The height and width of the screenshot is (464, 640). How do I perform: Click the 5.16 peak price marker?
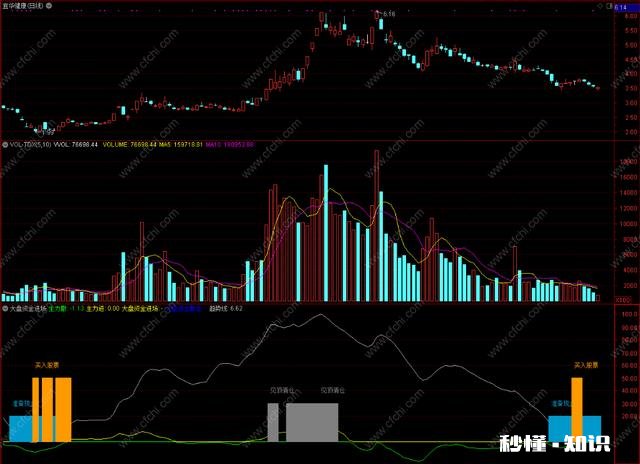pyautogui.click(x=387, y=14)
